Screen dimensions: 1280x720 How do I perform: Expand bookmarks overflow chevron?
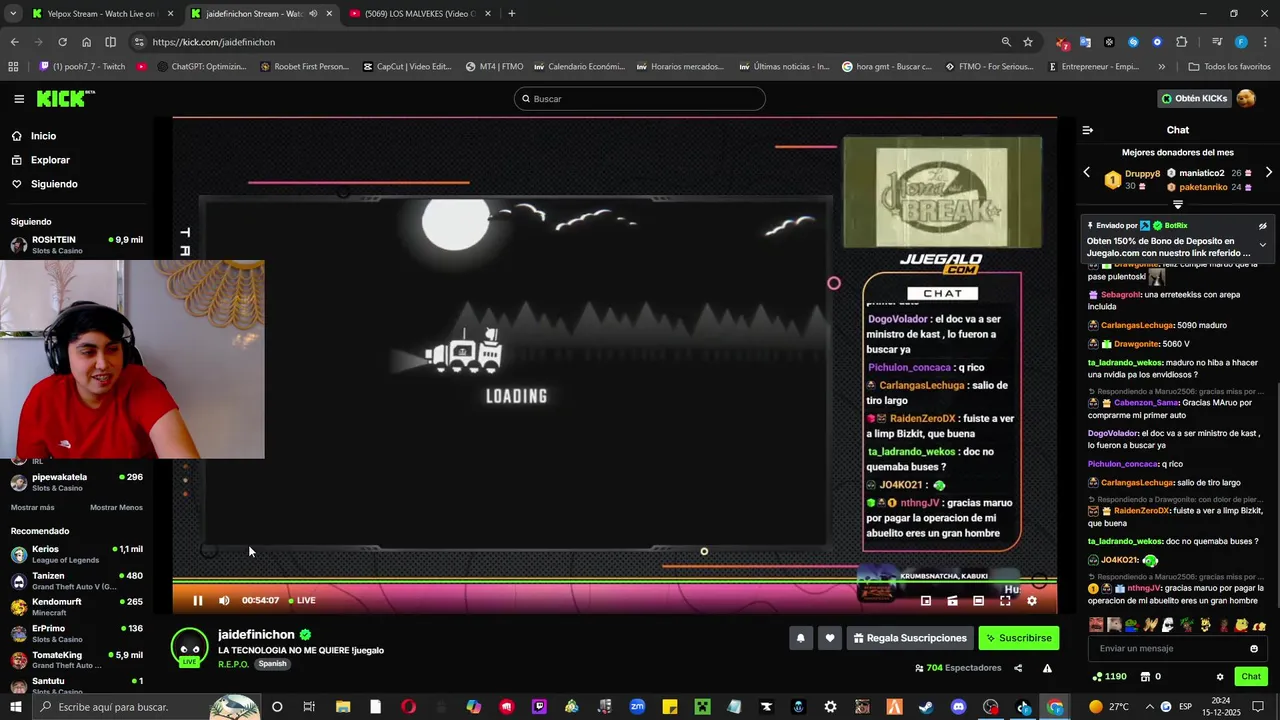click(x=1161, y=67)
